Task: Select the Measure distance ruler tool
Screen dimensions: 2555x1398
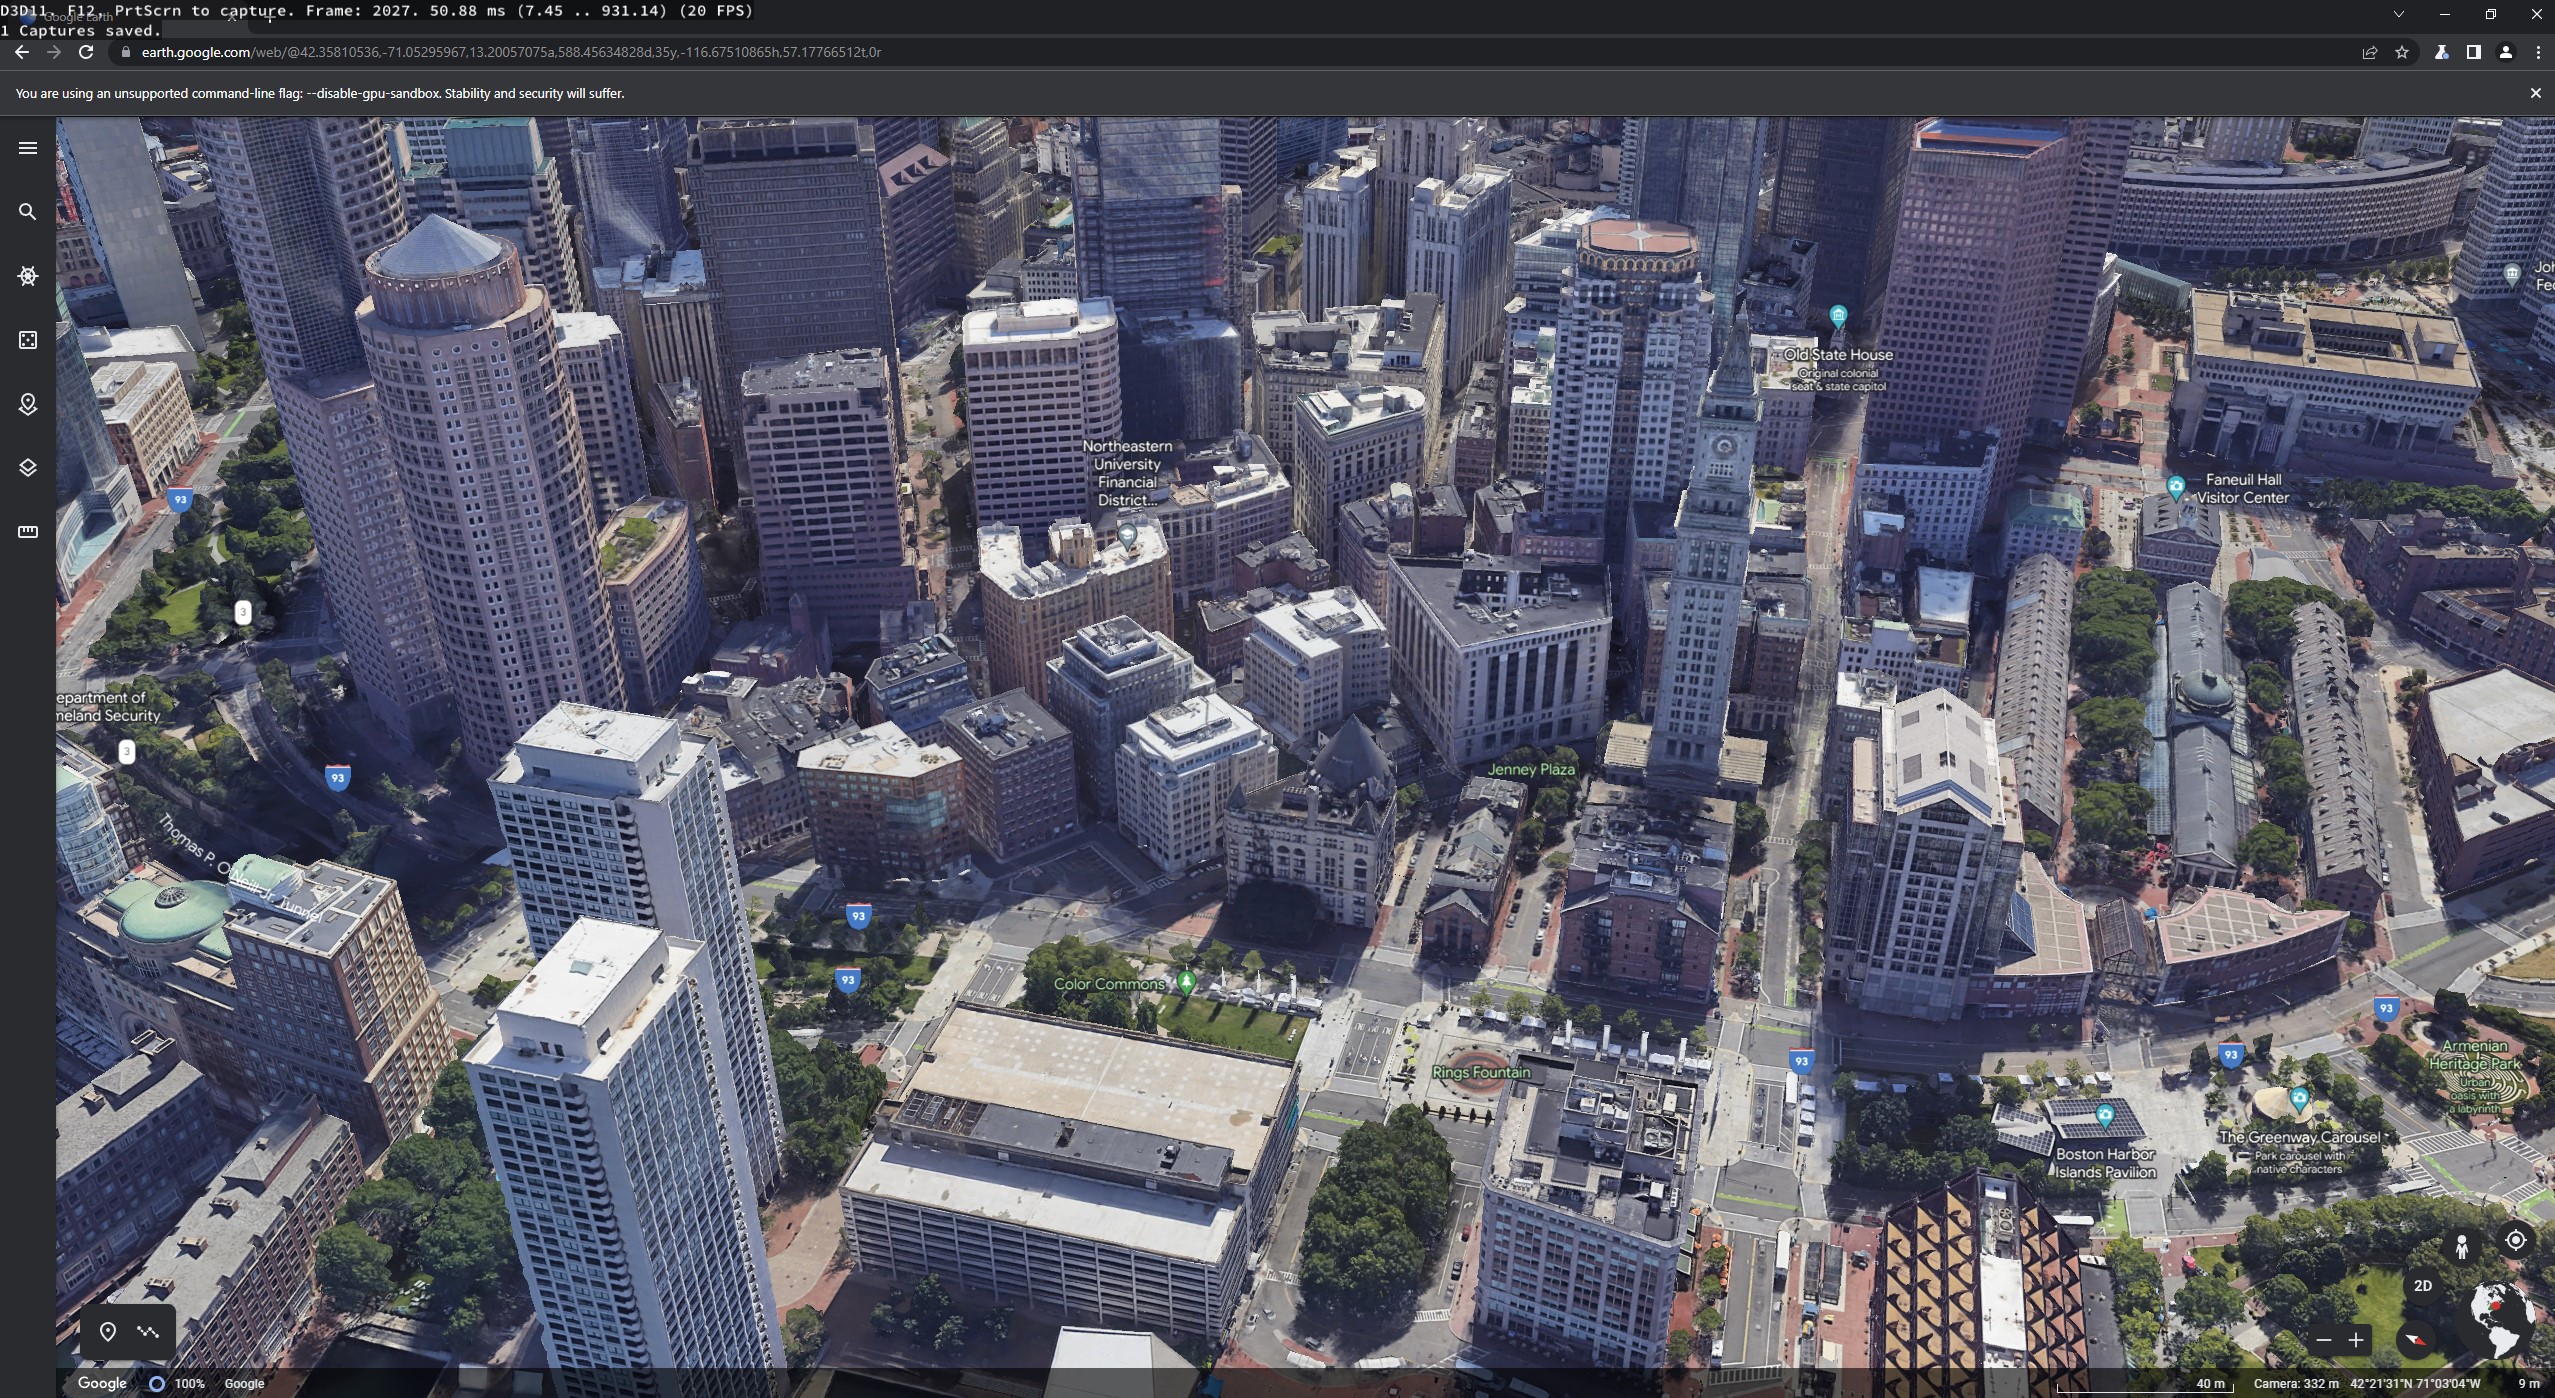Action: pyautogui.click(x=28, y=532)
